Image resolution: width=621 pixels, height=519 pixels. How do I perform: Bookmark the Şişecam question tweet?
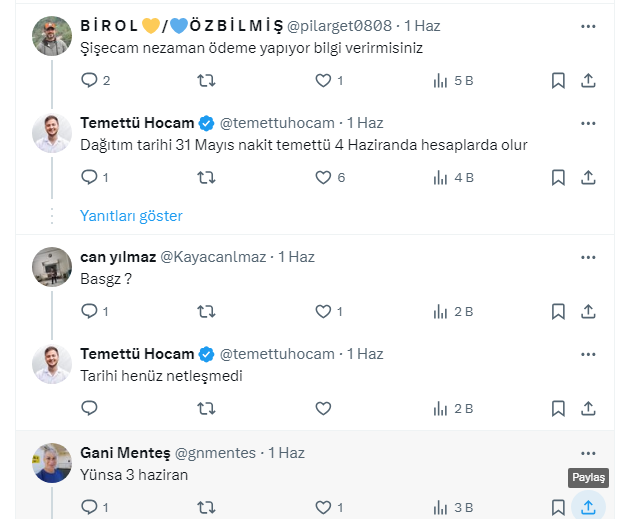pos(558,81)
